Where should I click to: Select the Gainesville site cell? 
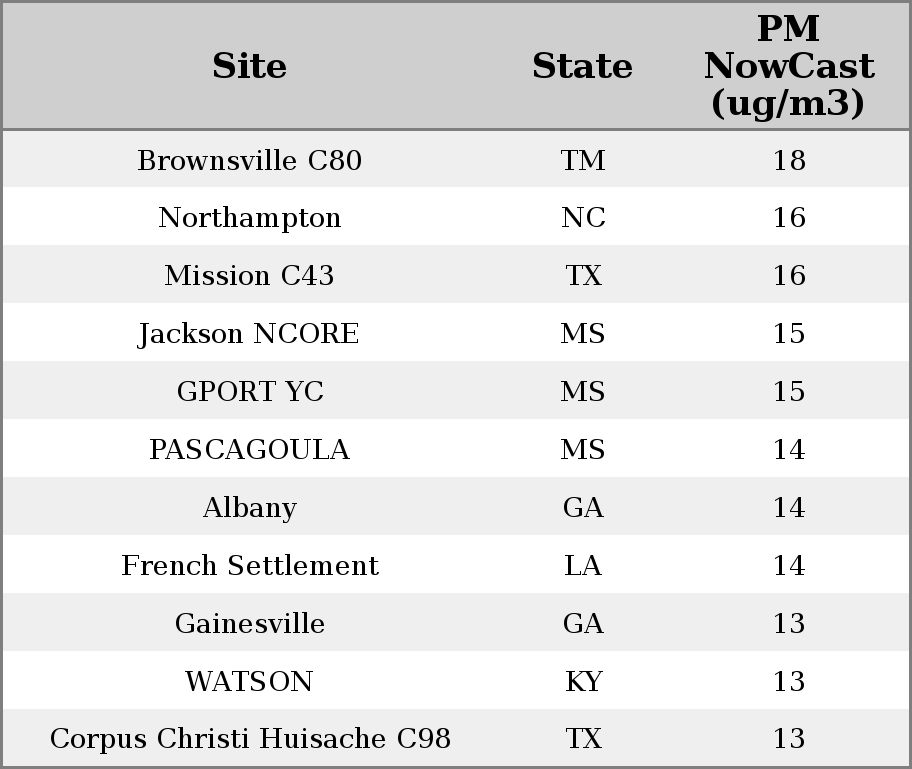(250, 623)
